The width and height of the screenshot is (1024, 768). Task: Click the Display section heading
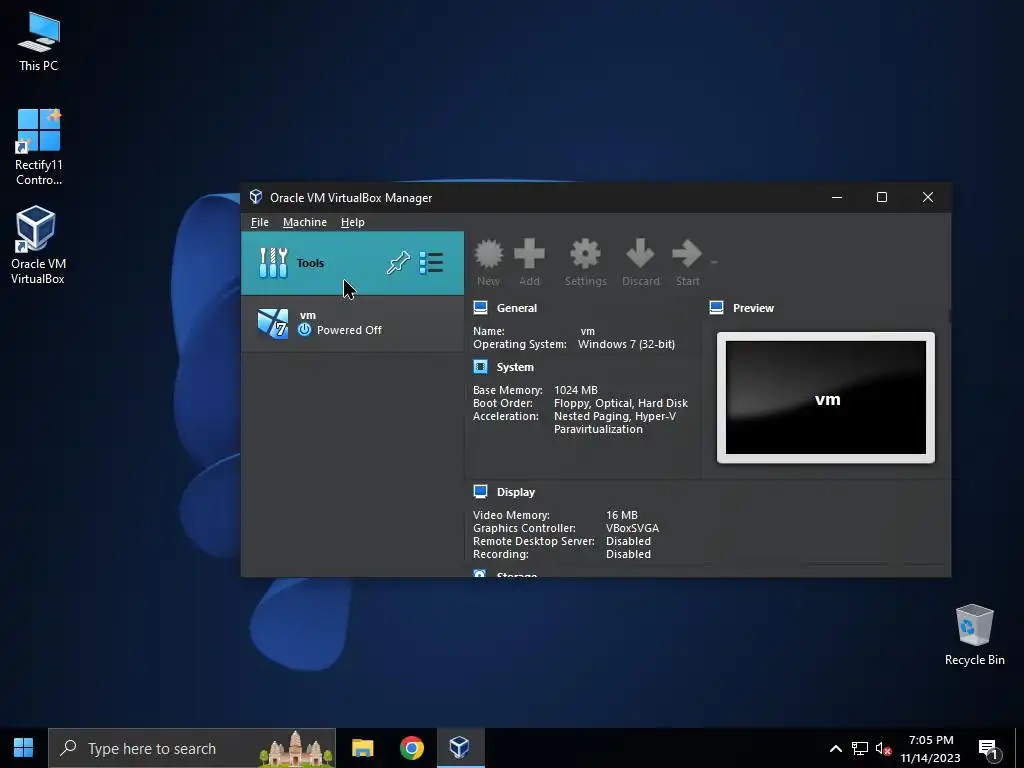point(516,492)
